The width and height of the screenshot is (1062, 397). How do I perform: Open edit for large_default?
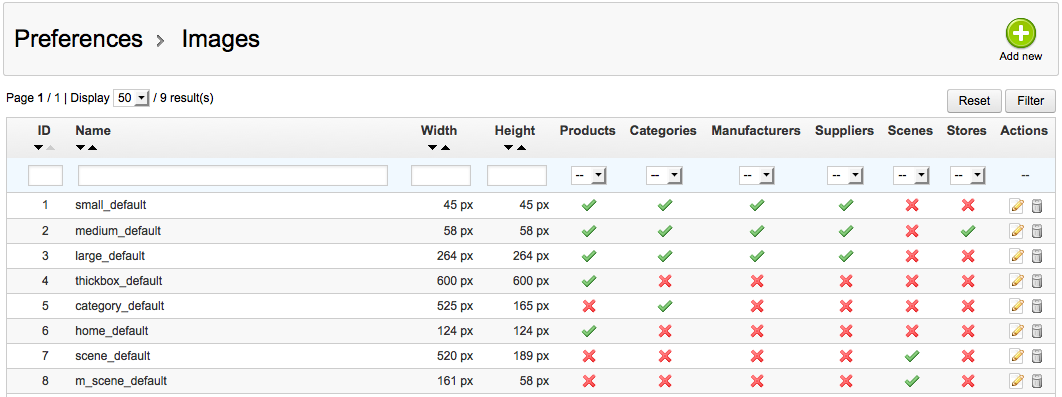tap(1016, 256)
